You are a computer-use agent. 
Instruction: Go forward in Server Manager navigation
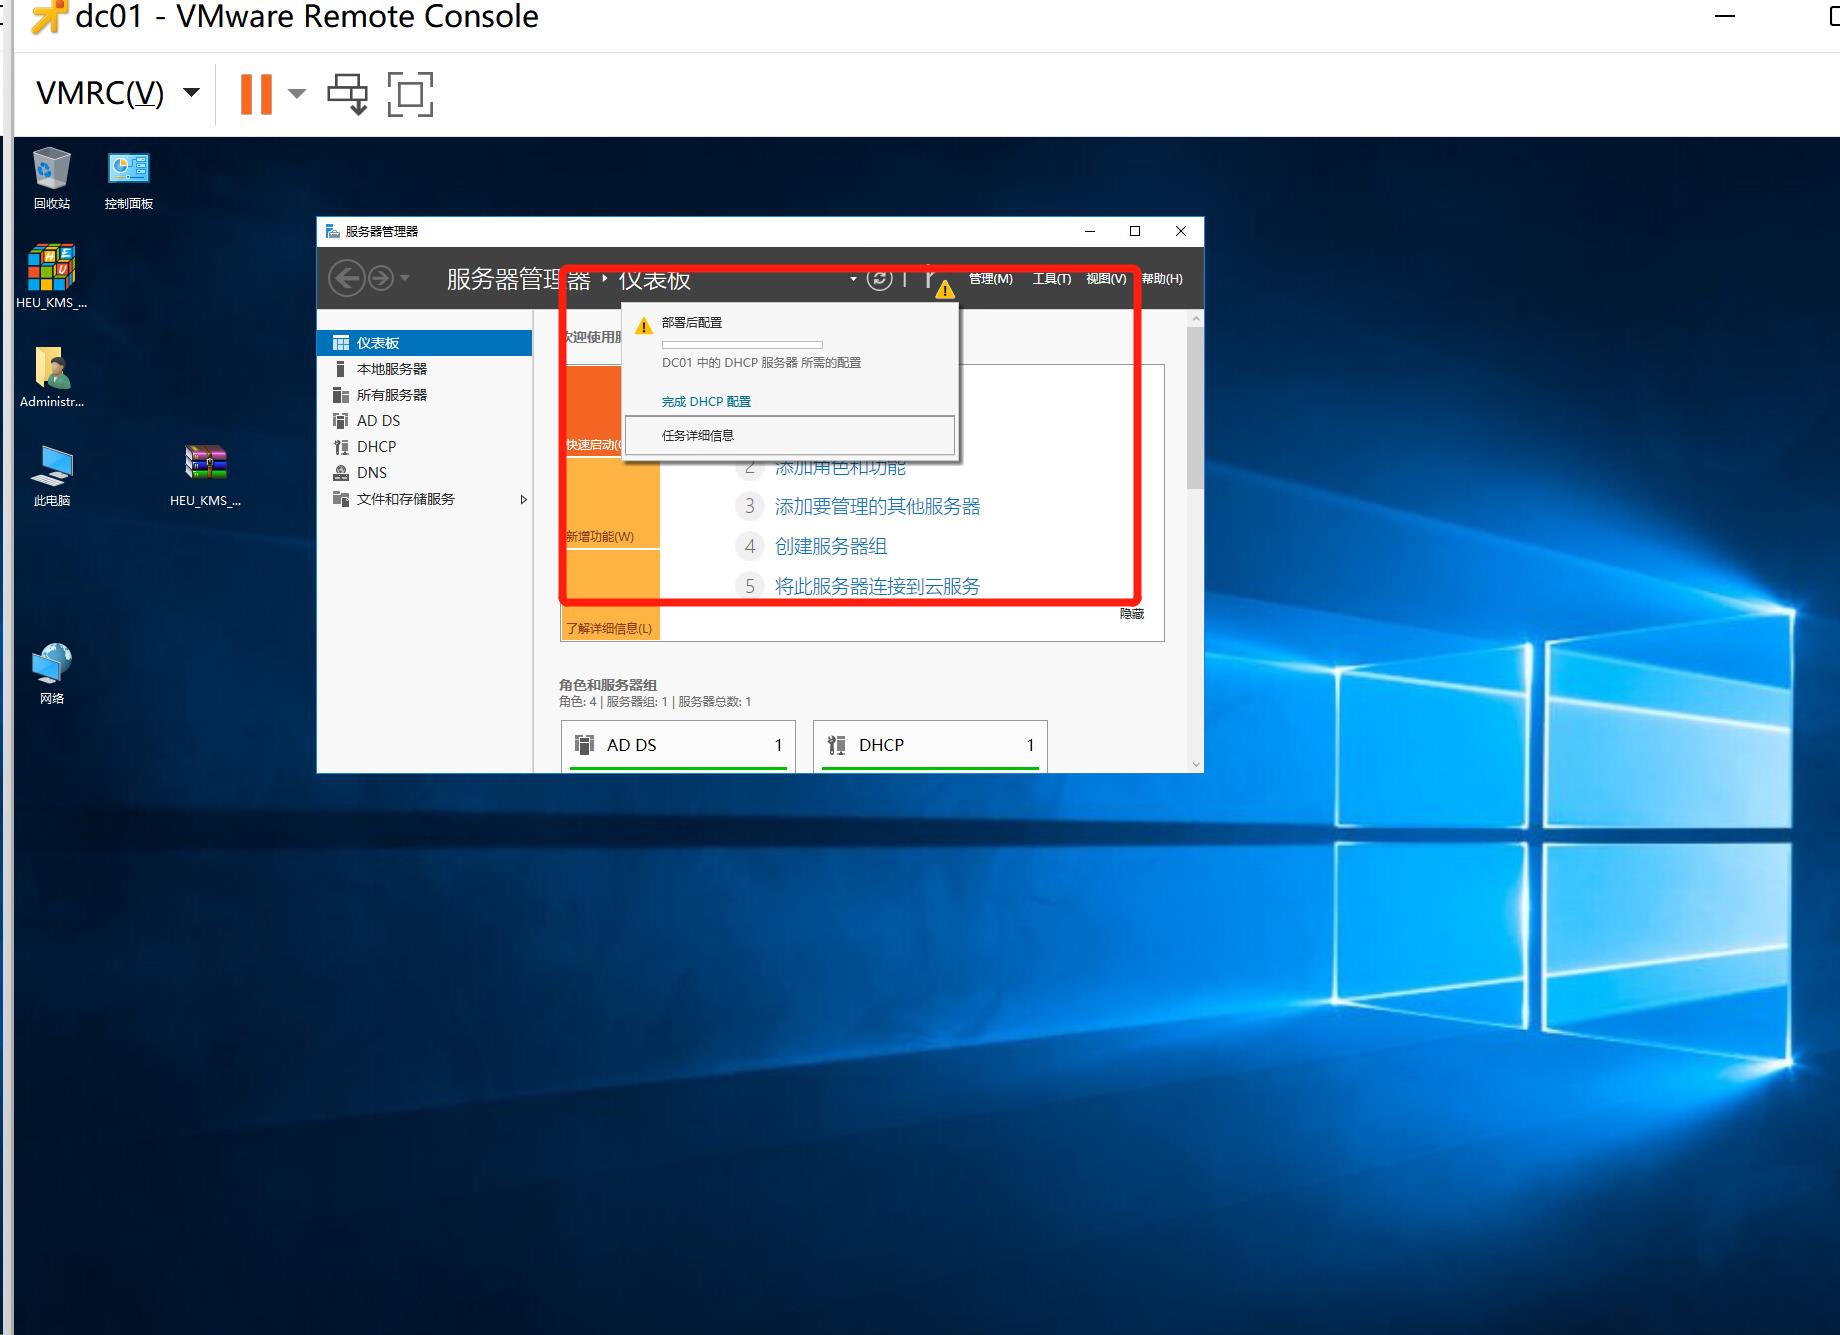pyautogui.click(x=381, y=278)
